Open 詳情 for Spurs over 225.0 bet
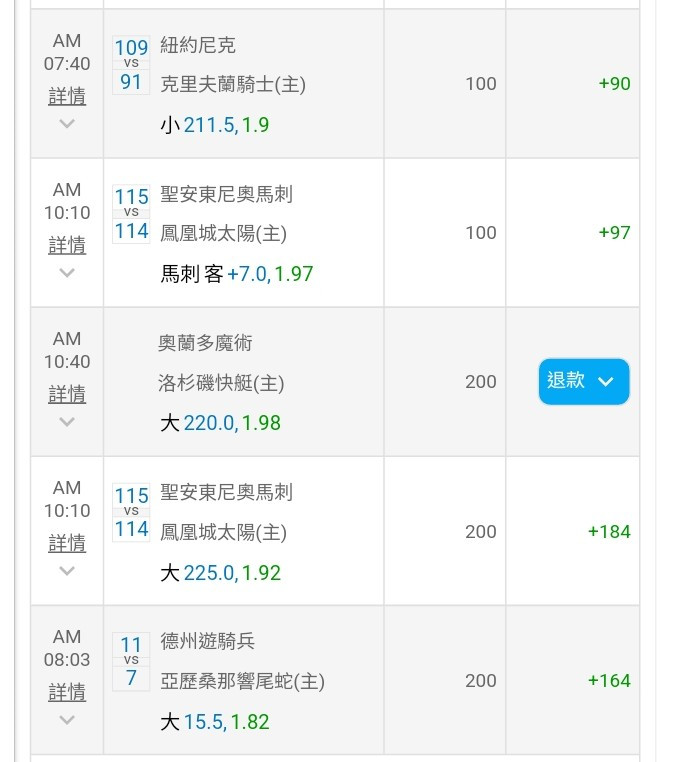The width and height of the screenshot is (673, 762). point(67,543)
